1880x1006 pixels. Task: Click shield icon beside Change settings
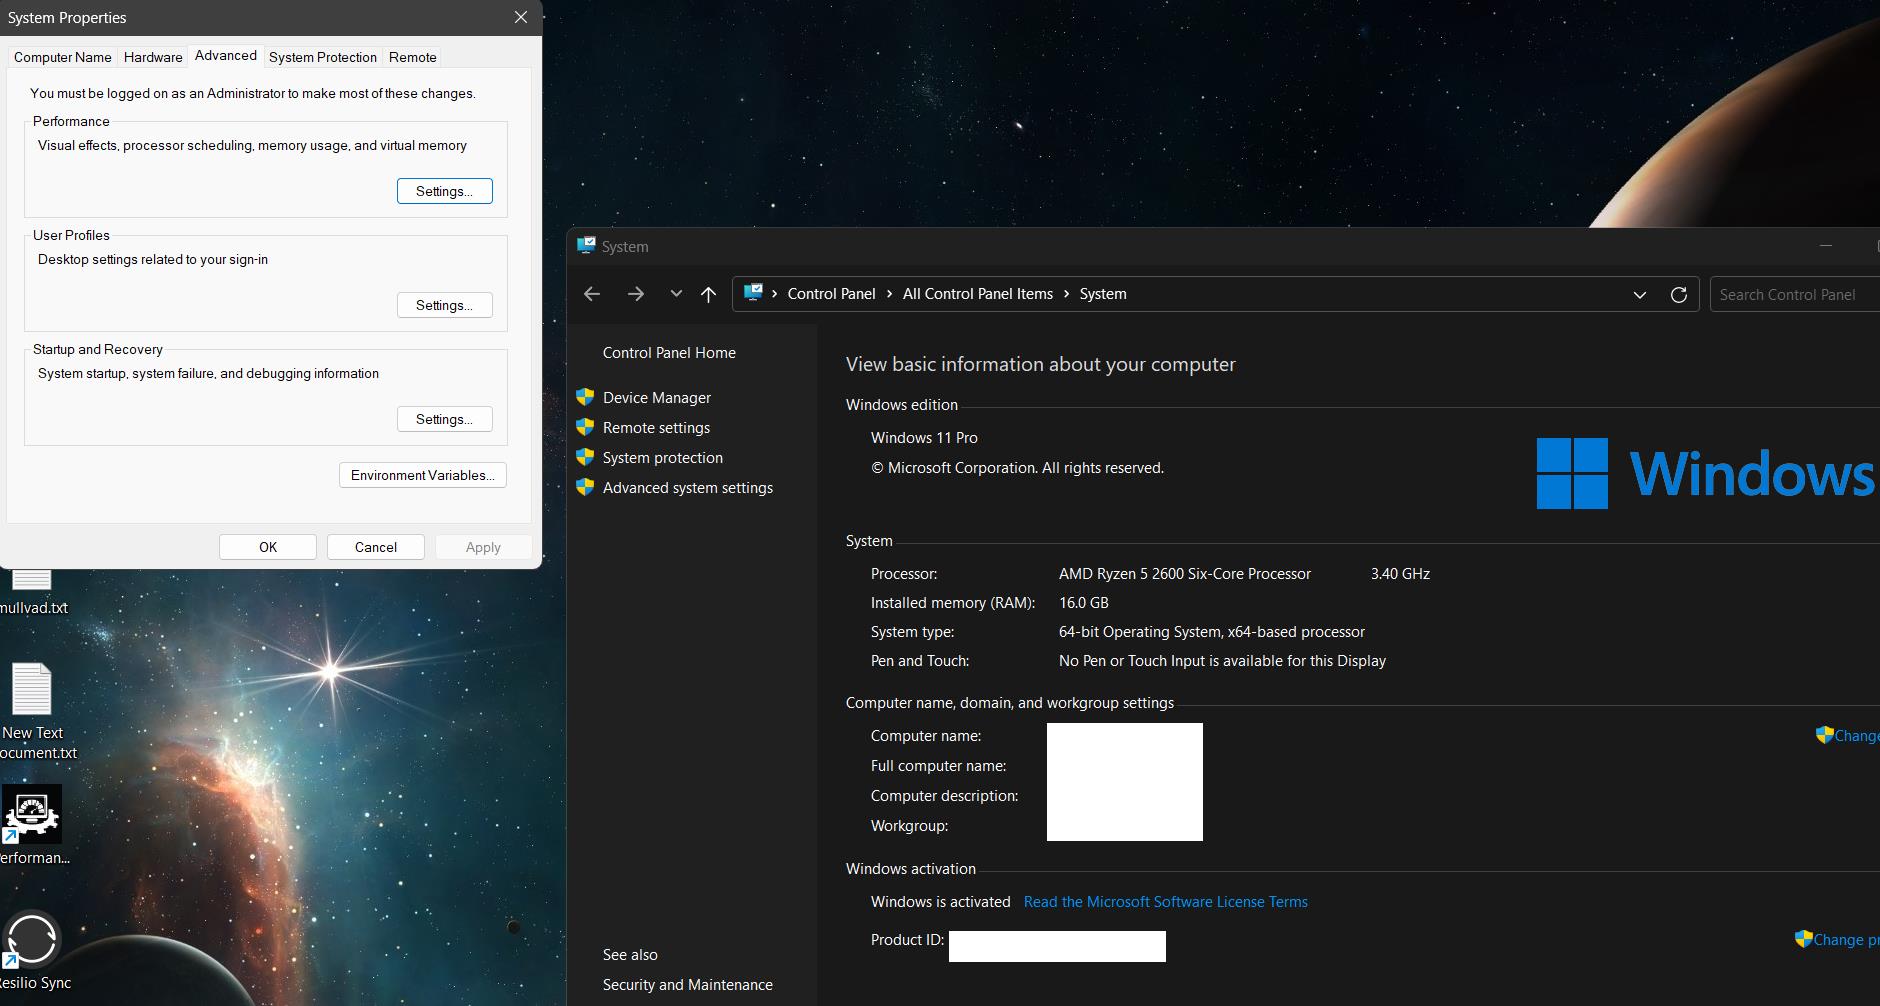[1824, 734]
